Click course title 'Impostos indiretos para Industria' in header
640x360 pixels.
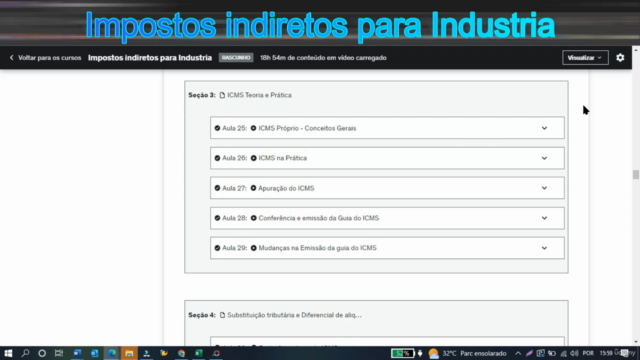tap(150, 58)
